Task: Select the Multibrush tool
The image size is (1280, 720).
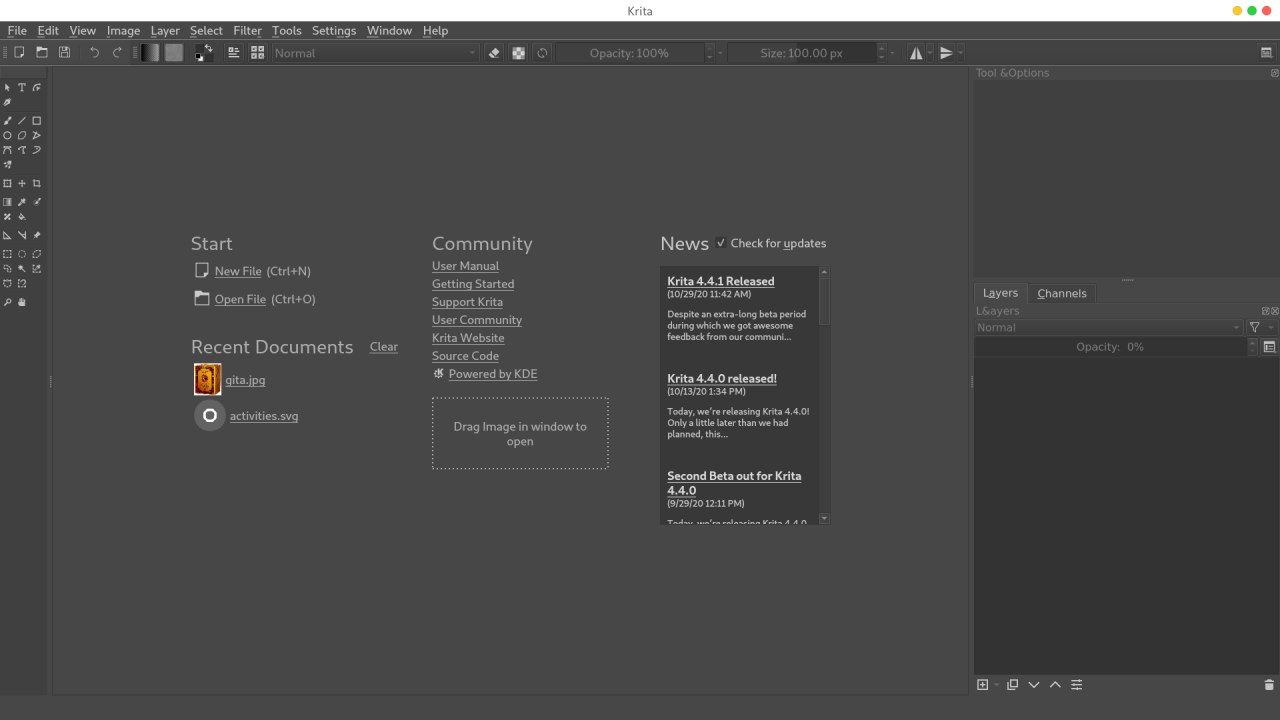Action: [7, 165]
